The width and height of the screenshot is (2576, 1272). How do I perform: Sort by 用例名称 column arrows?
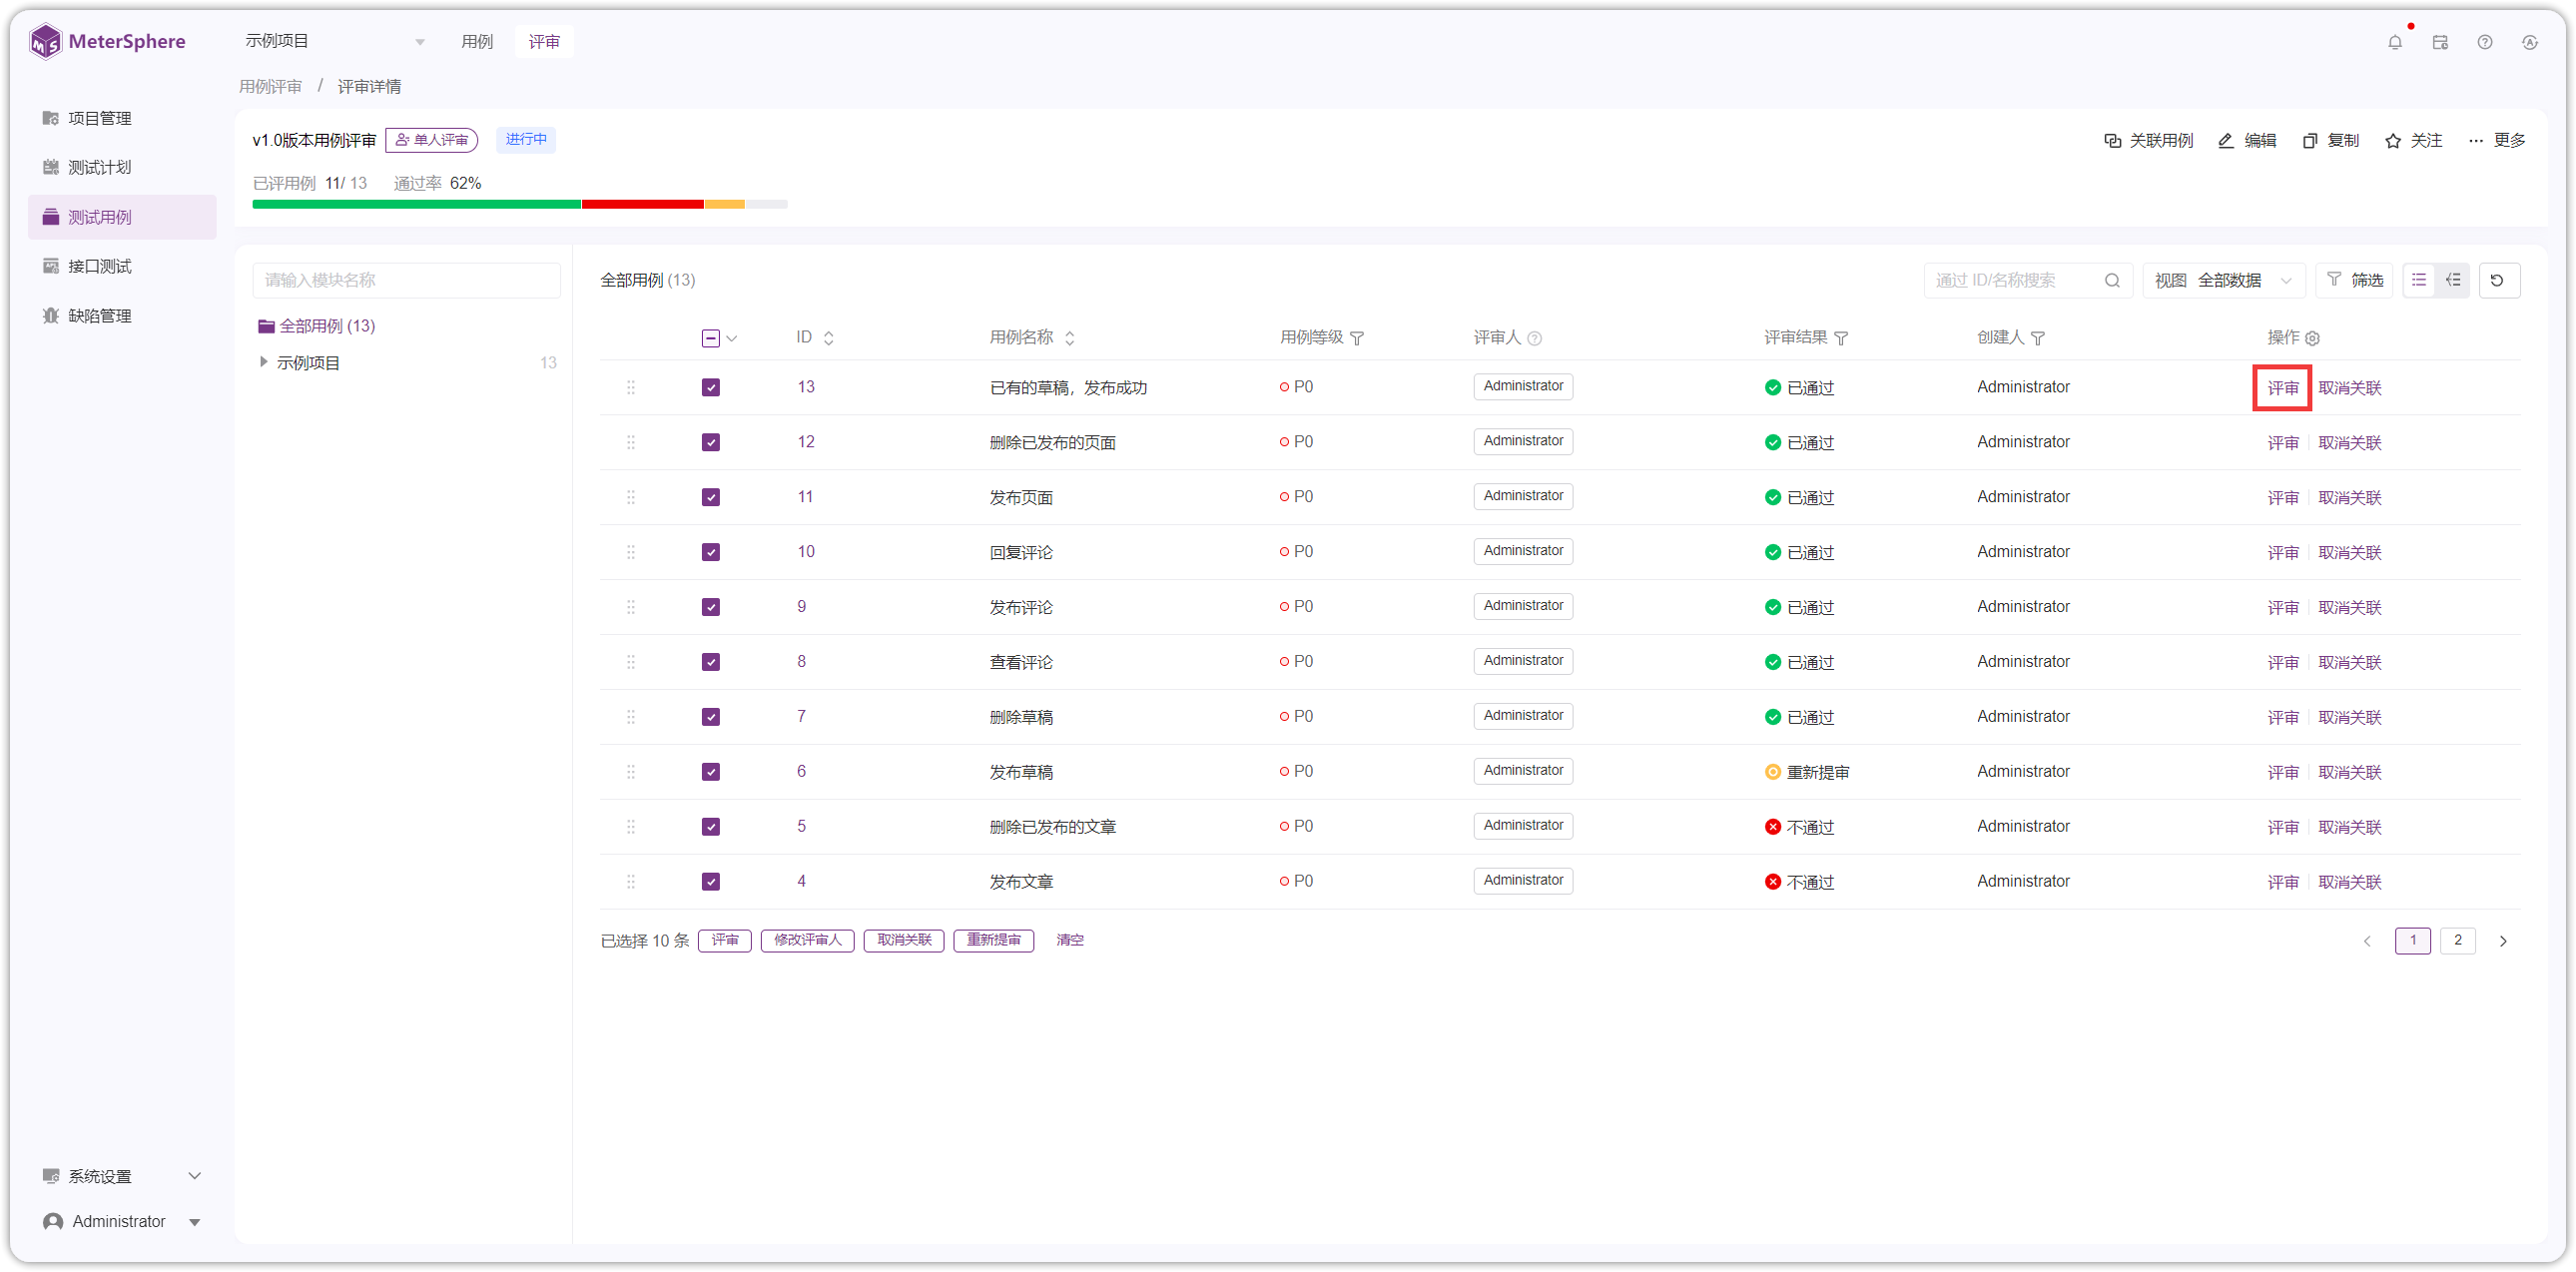(1070, 338)
